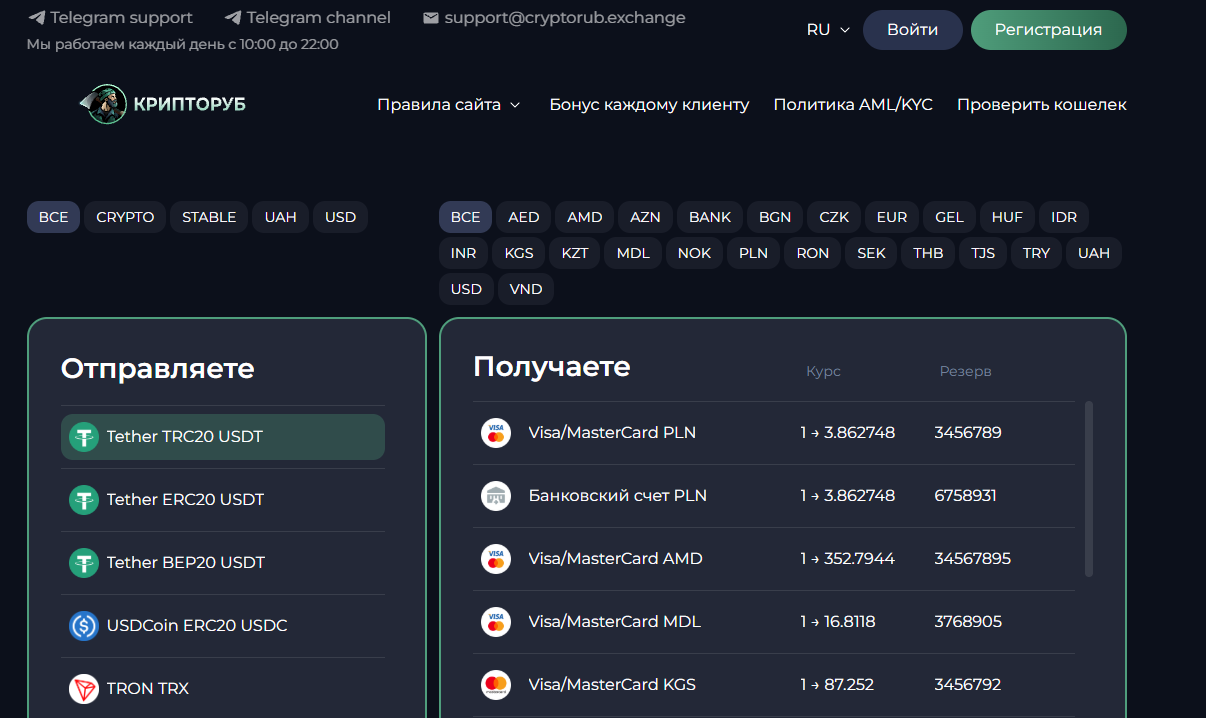
Task: Click the Tether BEP20 USDT coin icon
Action: tap(84, 562)
